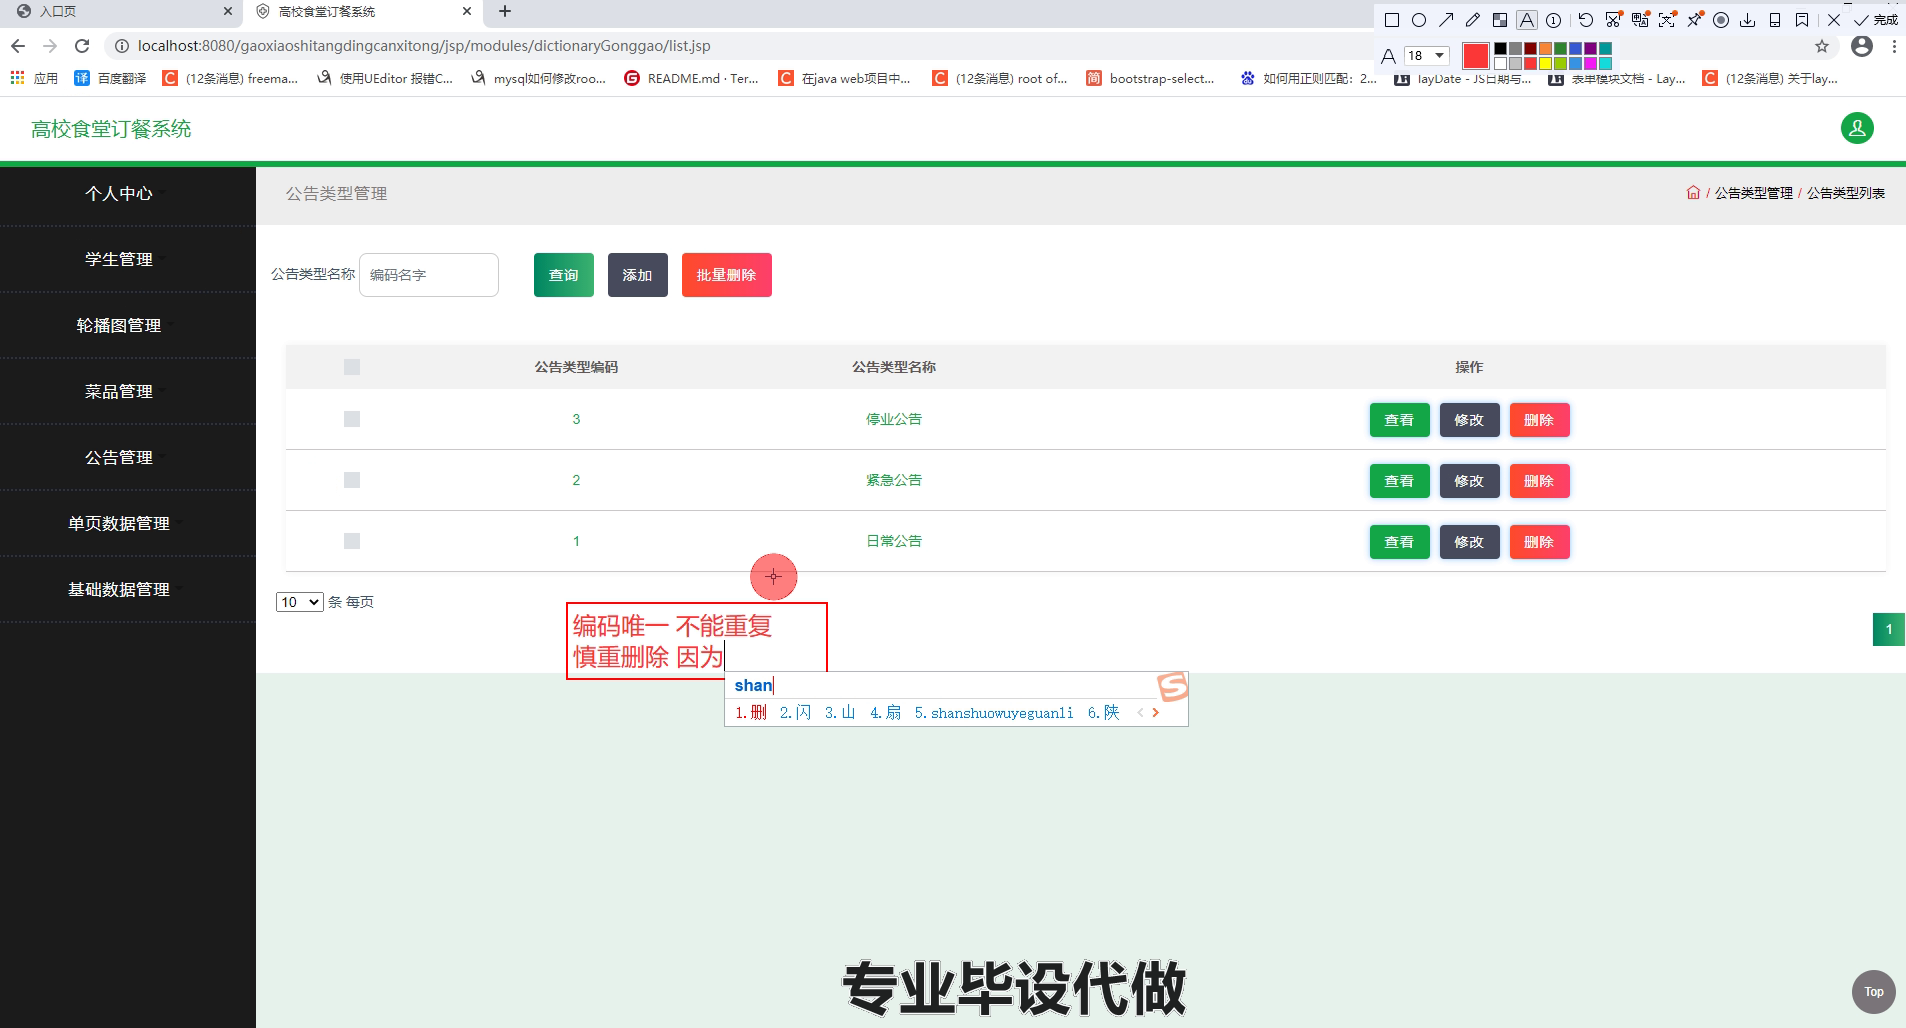The height and width of the screenshot is (1028, 1906).
Task: Select the rectangle annotation tool
Action: [x=1391, y=20]
